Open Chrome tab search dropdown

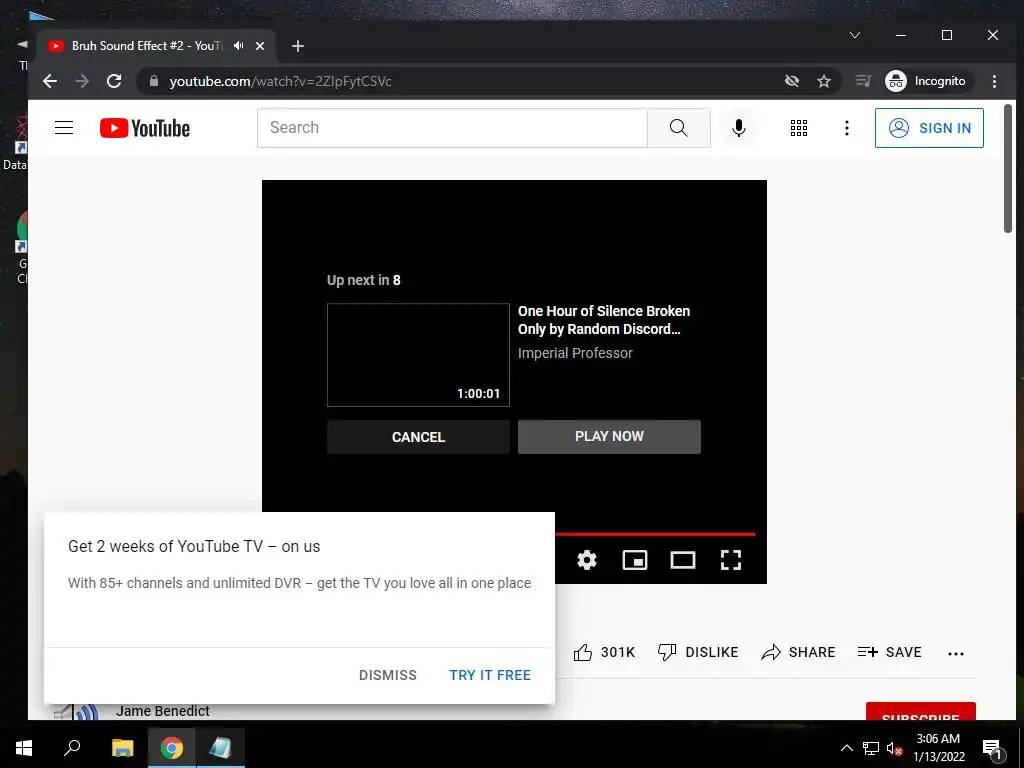(x=854, y=35)
